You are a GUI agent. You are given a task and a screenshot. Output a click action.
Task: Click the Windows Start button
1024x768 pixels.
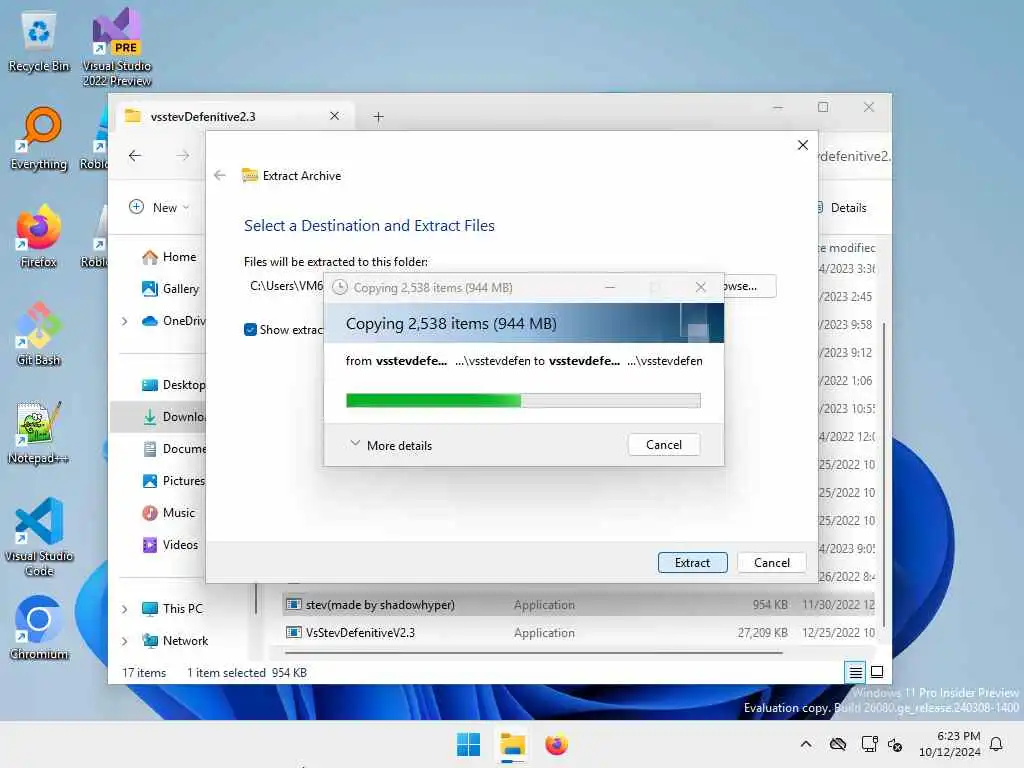coord(468,744)
